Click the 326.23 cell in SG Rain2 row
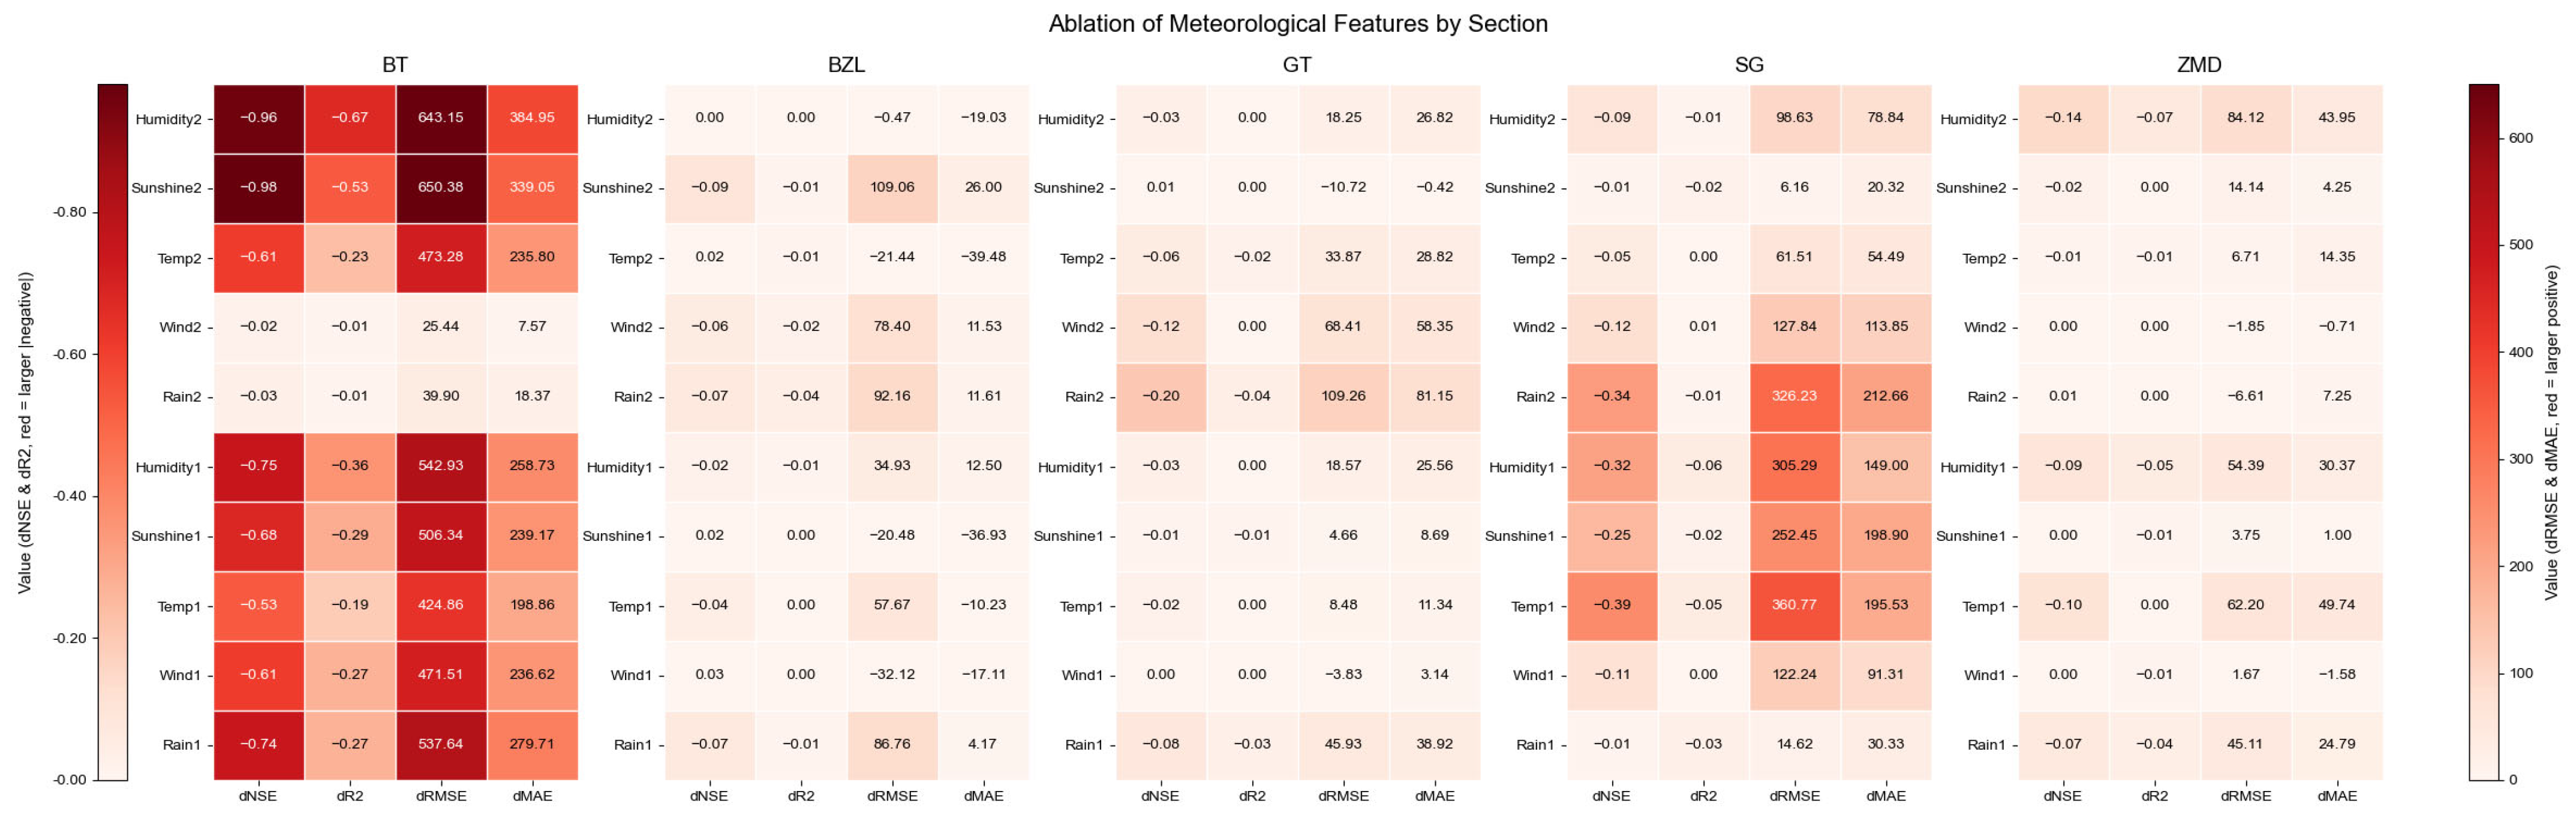2576x830 pixels. pos(1794,396)
